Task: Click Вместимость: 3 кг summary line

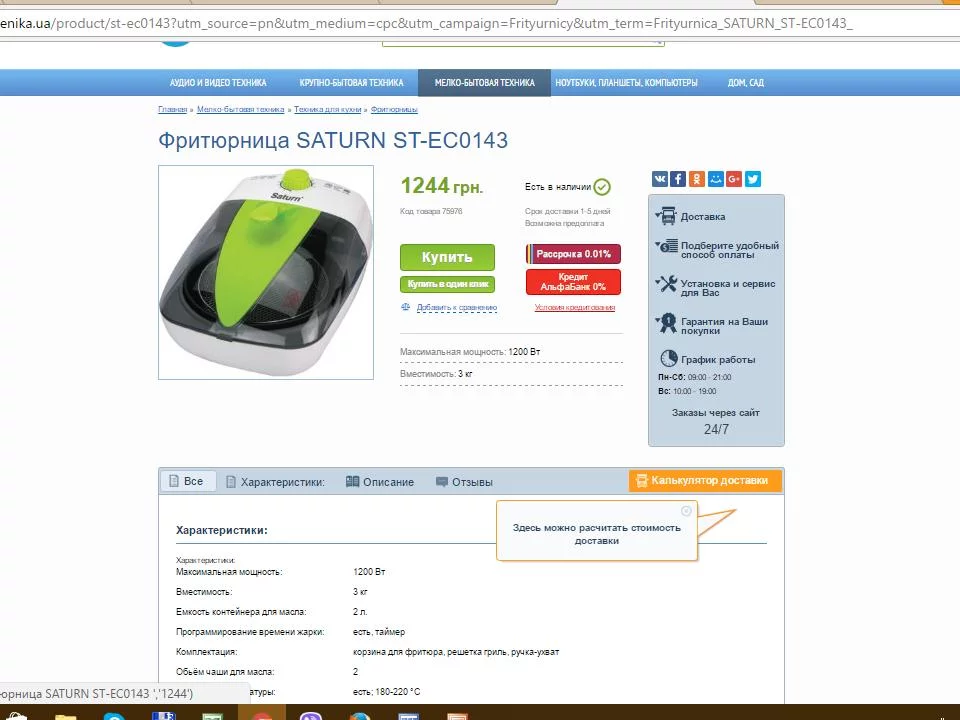Action: point(436,373)
